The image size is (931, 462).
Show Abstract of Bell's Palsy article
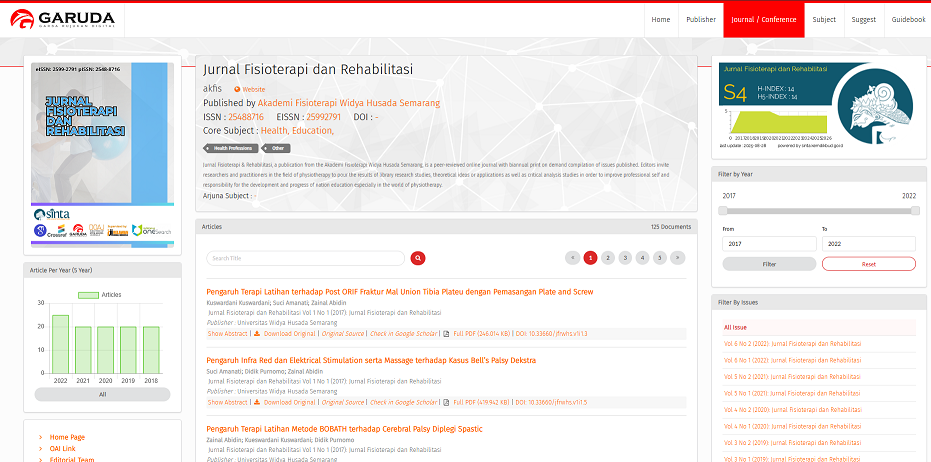click(227, 403)
